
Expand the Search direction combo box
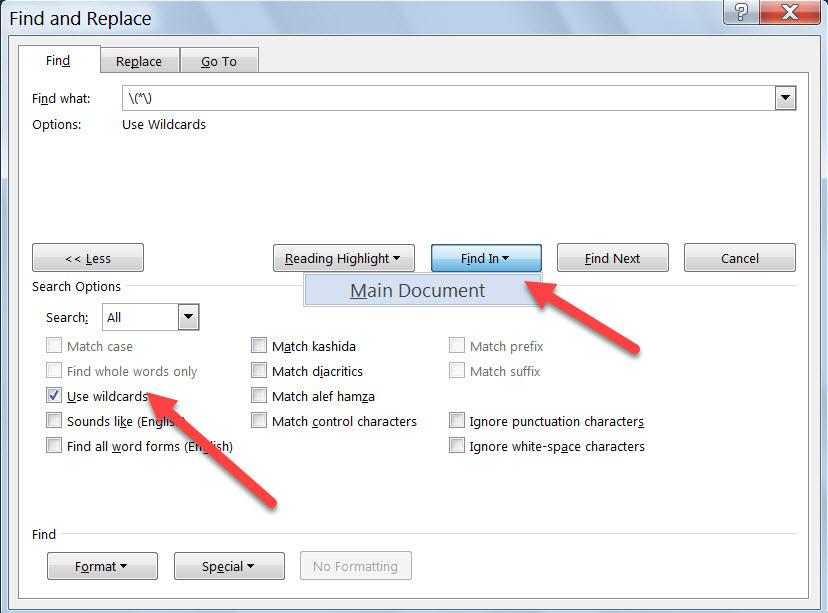(188, 318)
